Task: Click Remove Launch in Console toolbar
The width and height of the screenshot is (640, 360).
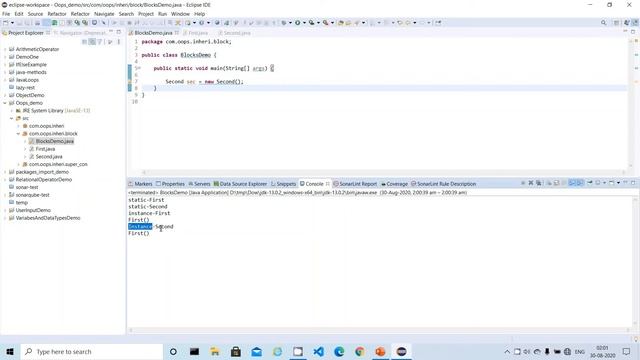Action: (x=531, y=183)
